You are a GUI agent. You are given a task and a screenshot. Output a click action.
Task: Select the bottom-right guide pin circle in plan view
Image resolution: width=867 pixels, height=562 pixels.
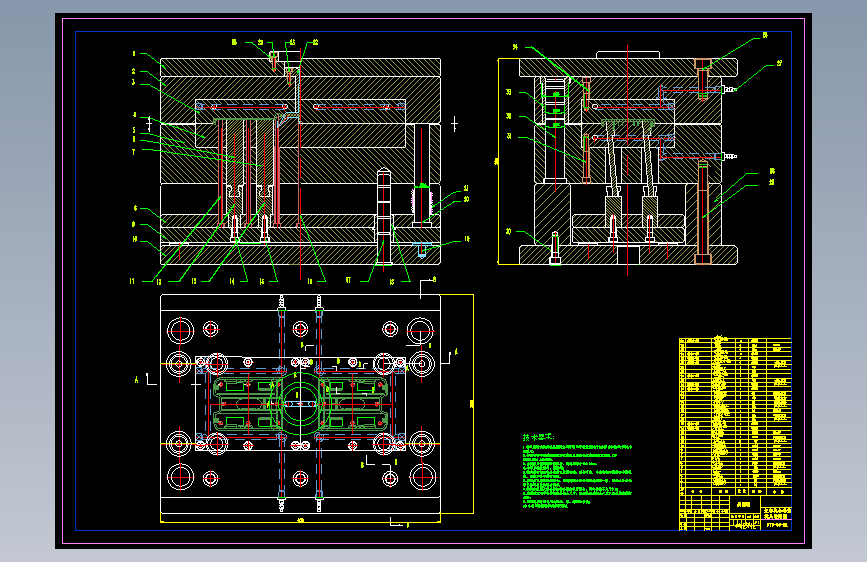pyautogui.click(x=421, y=476)
